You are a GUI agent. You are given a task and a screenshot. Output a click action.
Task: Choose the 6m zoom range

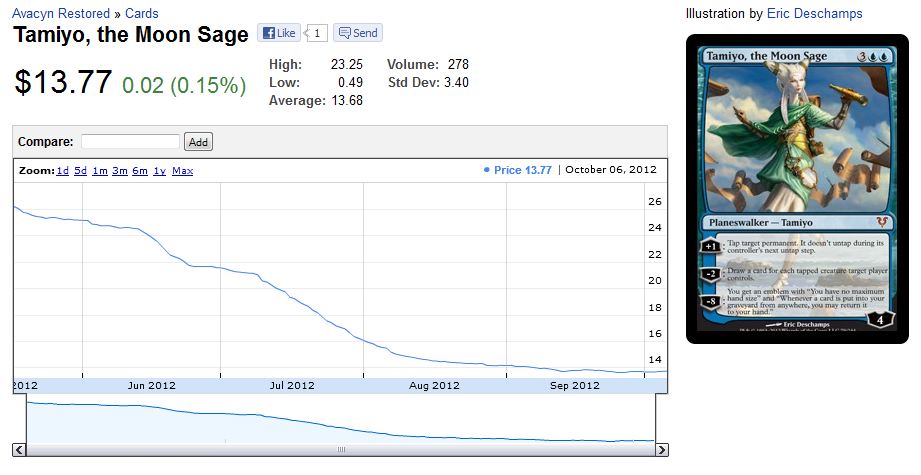pos(139,171)
